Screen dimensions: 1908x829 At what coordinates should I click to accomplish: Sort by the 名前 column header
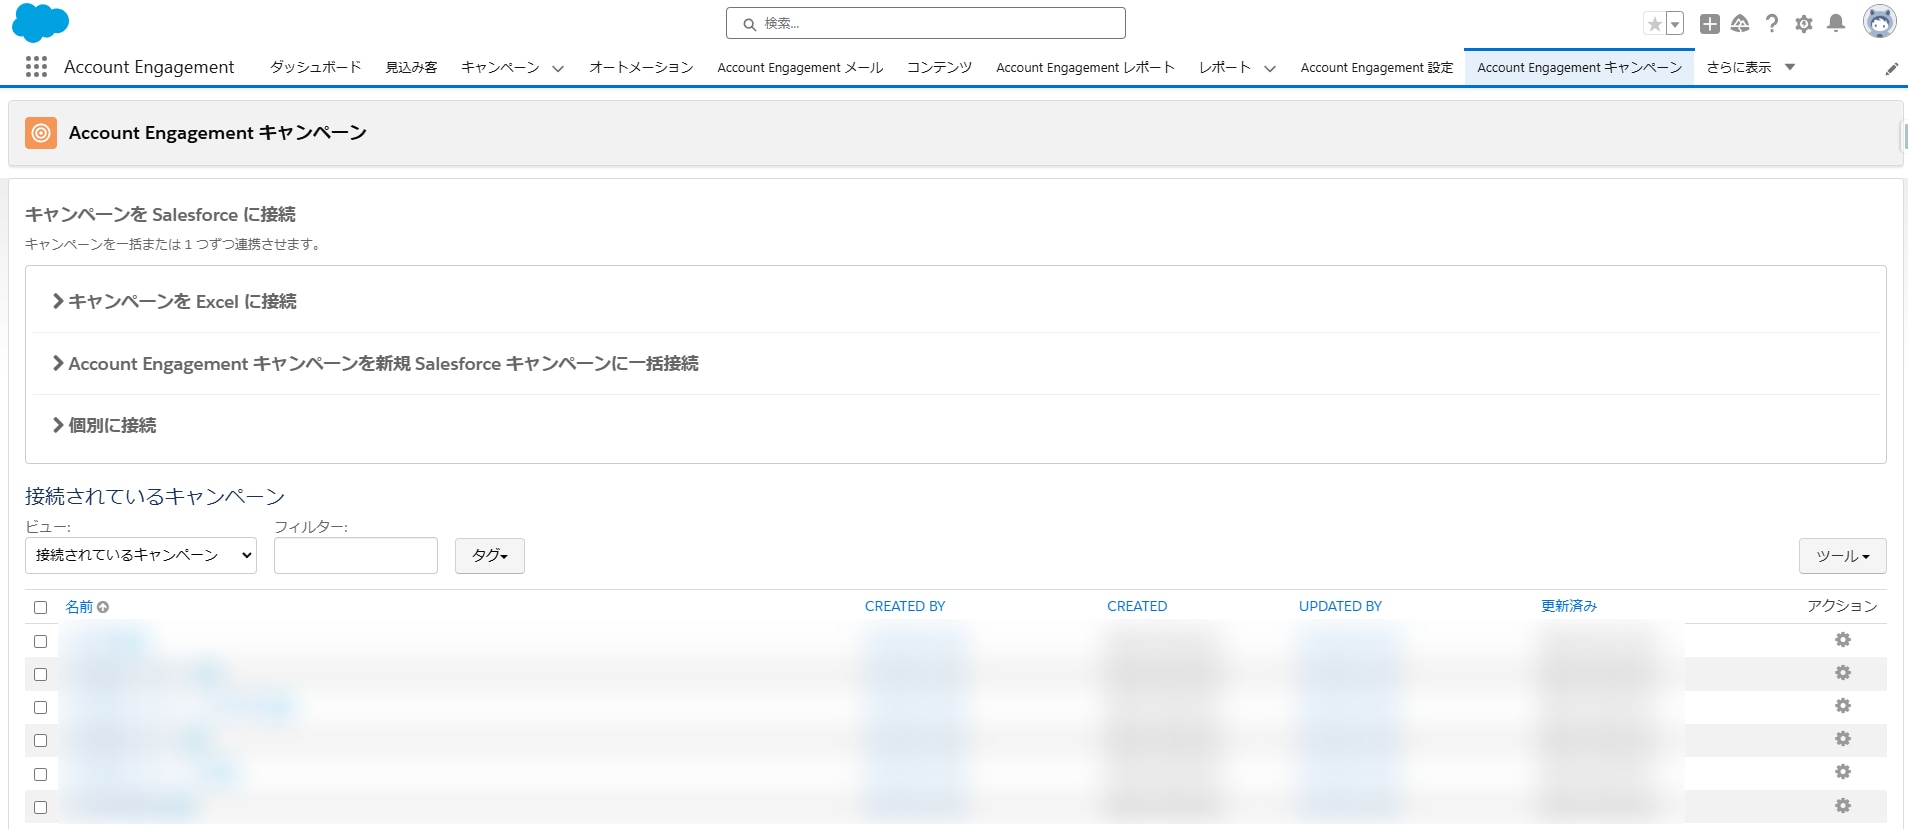pyautogui.click(x=79, y=606)
